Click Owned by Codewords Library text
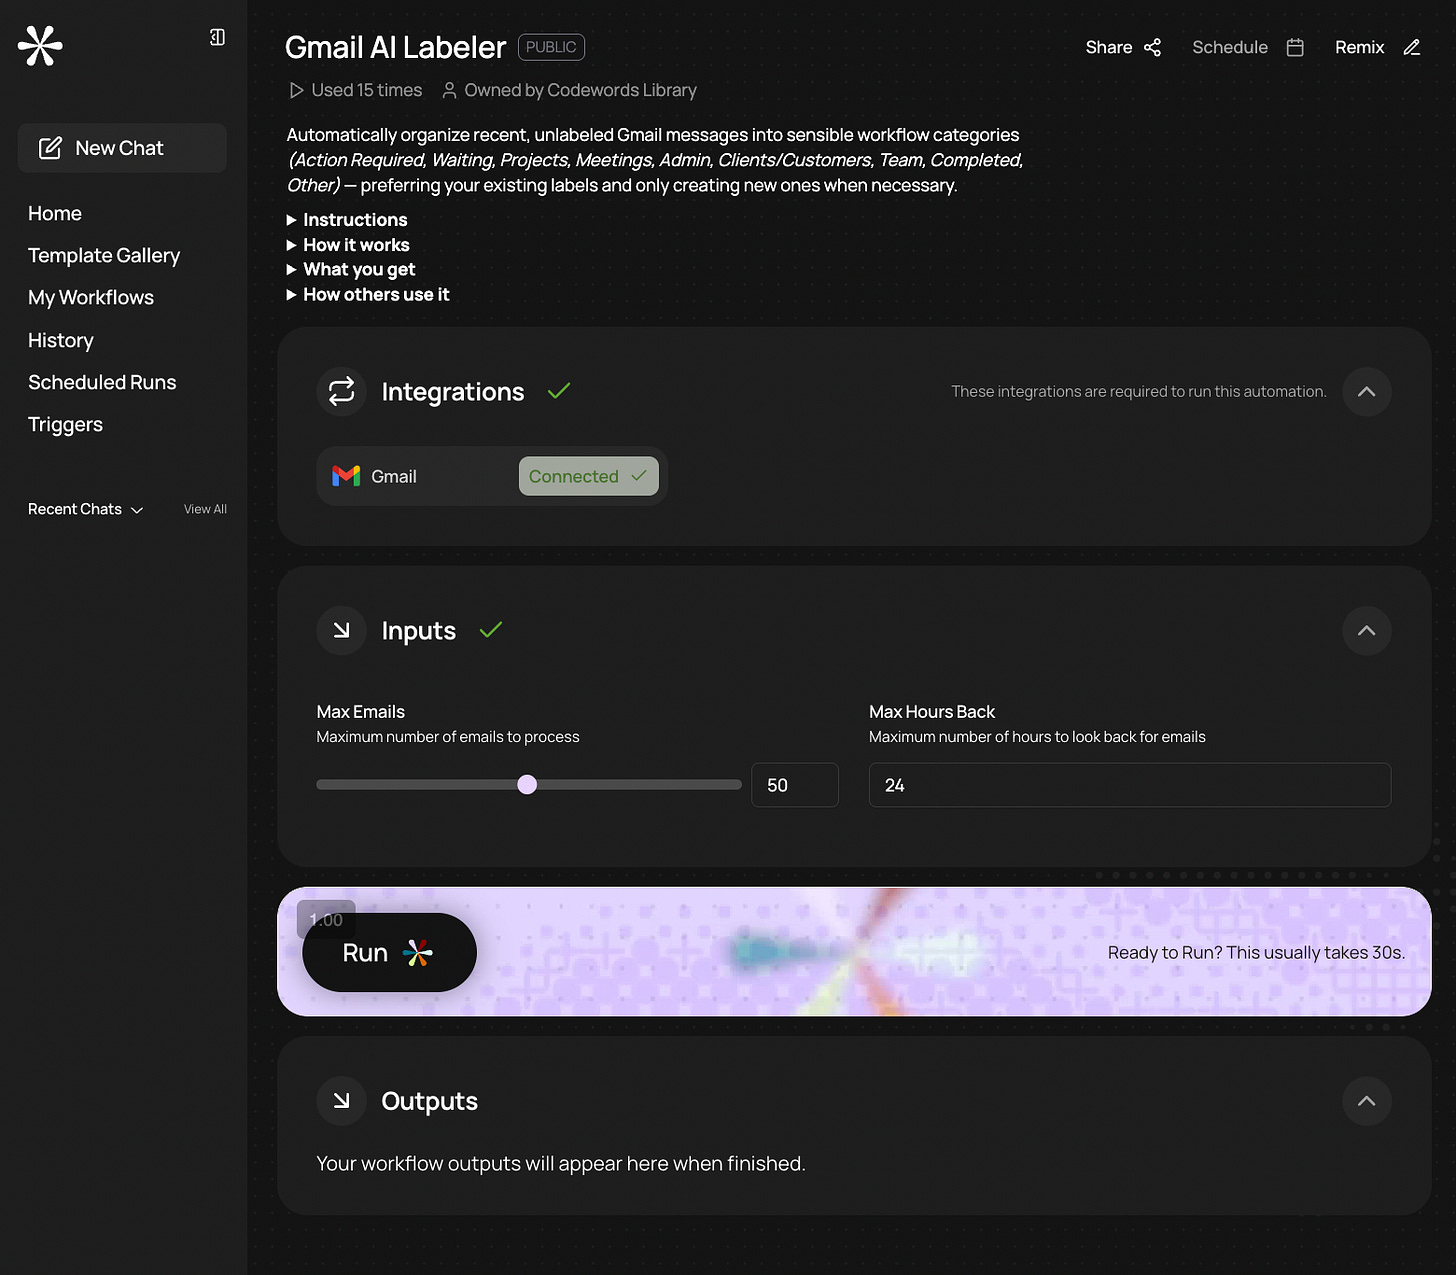 point(580,90)
